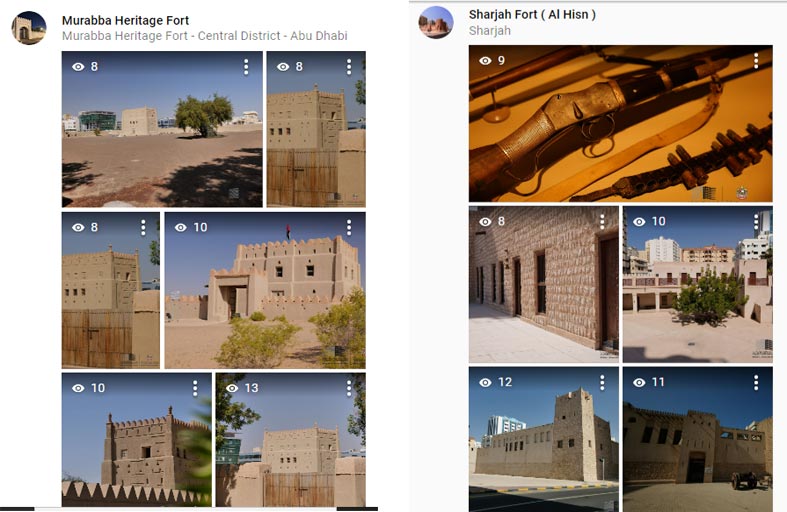The width and height of the screenshot is (787, 512).
Task: Open 10-view crenellated tower photo
Action: pos(137,439)
